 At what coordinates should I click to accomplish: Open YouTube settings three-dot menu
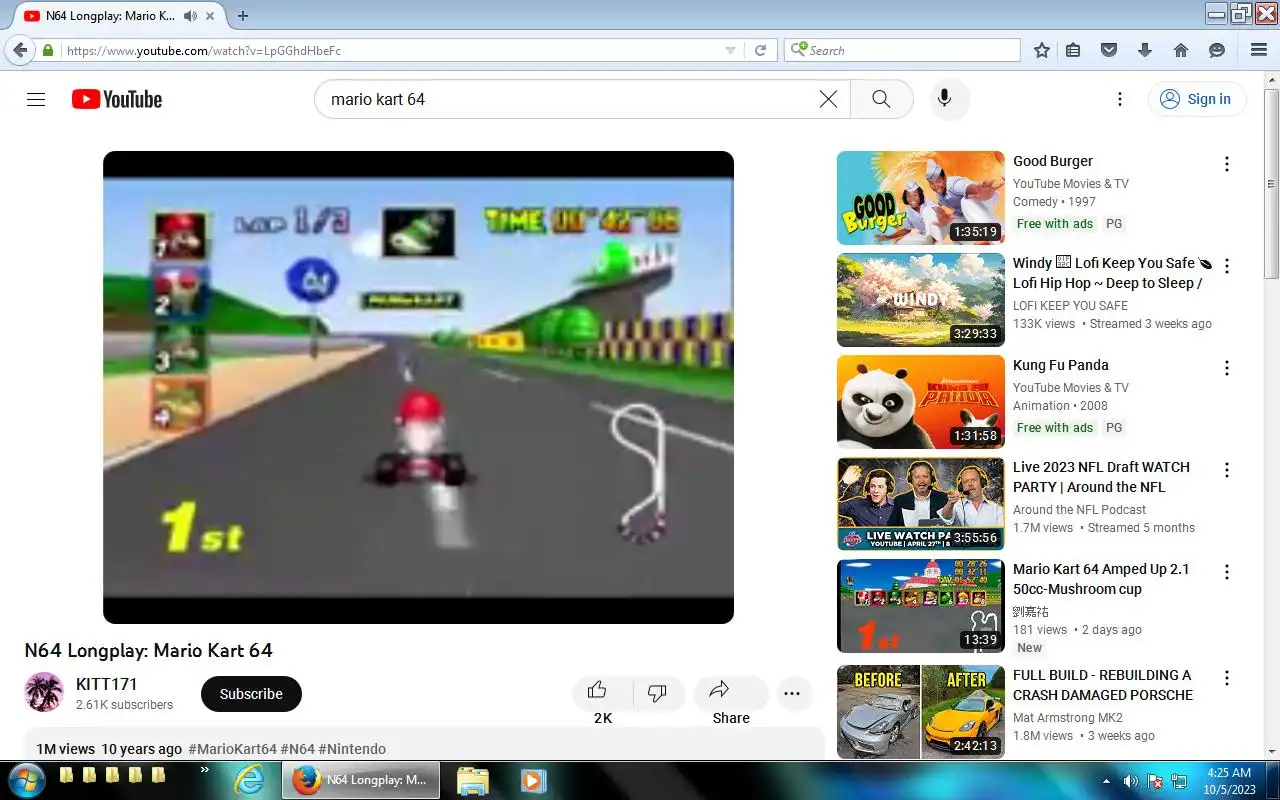pos(1120,99)
